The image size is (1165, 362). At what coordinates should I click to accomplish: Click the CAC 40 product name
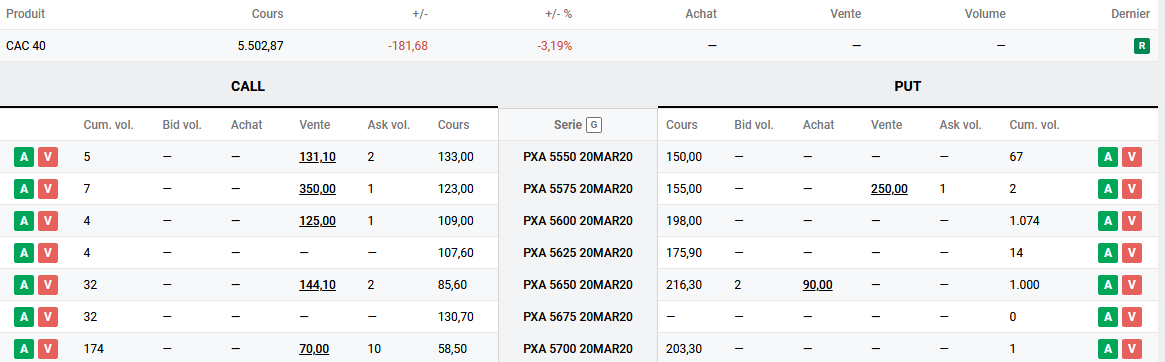click(x=26, y=46)
